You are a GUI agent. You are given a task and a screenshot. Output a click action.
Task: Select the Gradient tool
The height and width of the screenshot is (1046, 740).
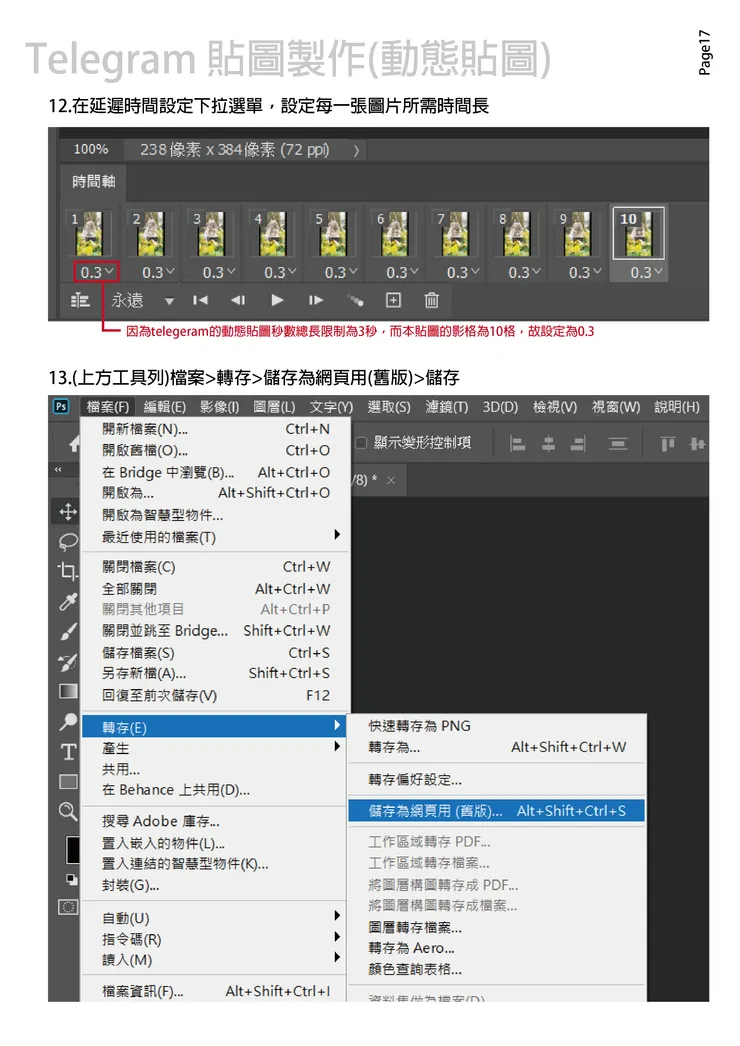68,691
